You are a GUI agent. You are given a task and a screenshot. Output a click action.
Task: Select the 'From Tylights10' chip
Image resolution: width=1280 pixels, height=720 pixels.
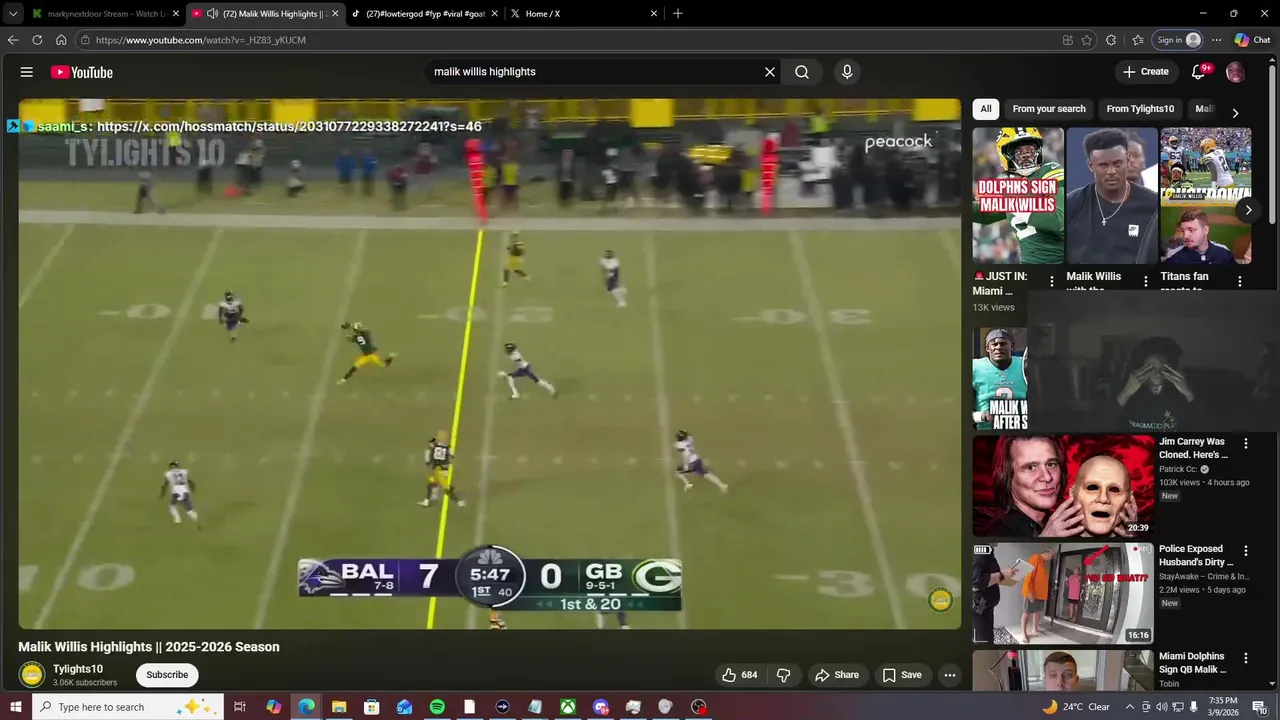click(1140, 109)
